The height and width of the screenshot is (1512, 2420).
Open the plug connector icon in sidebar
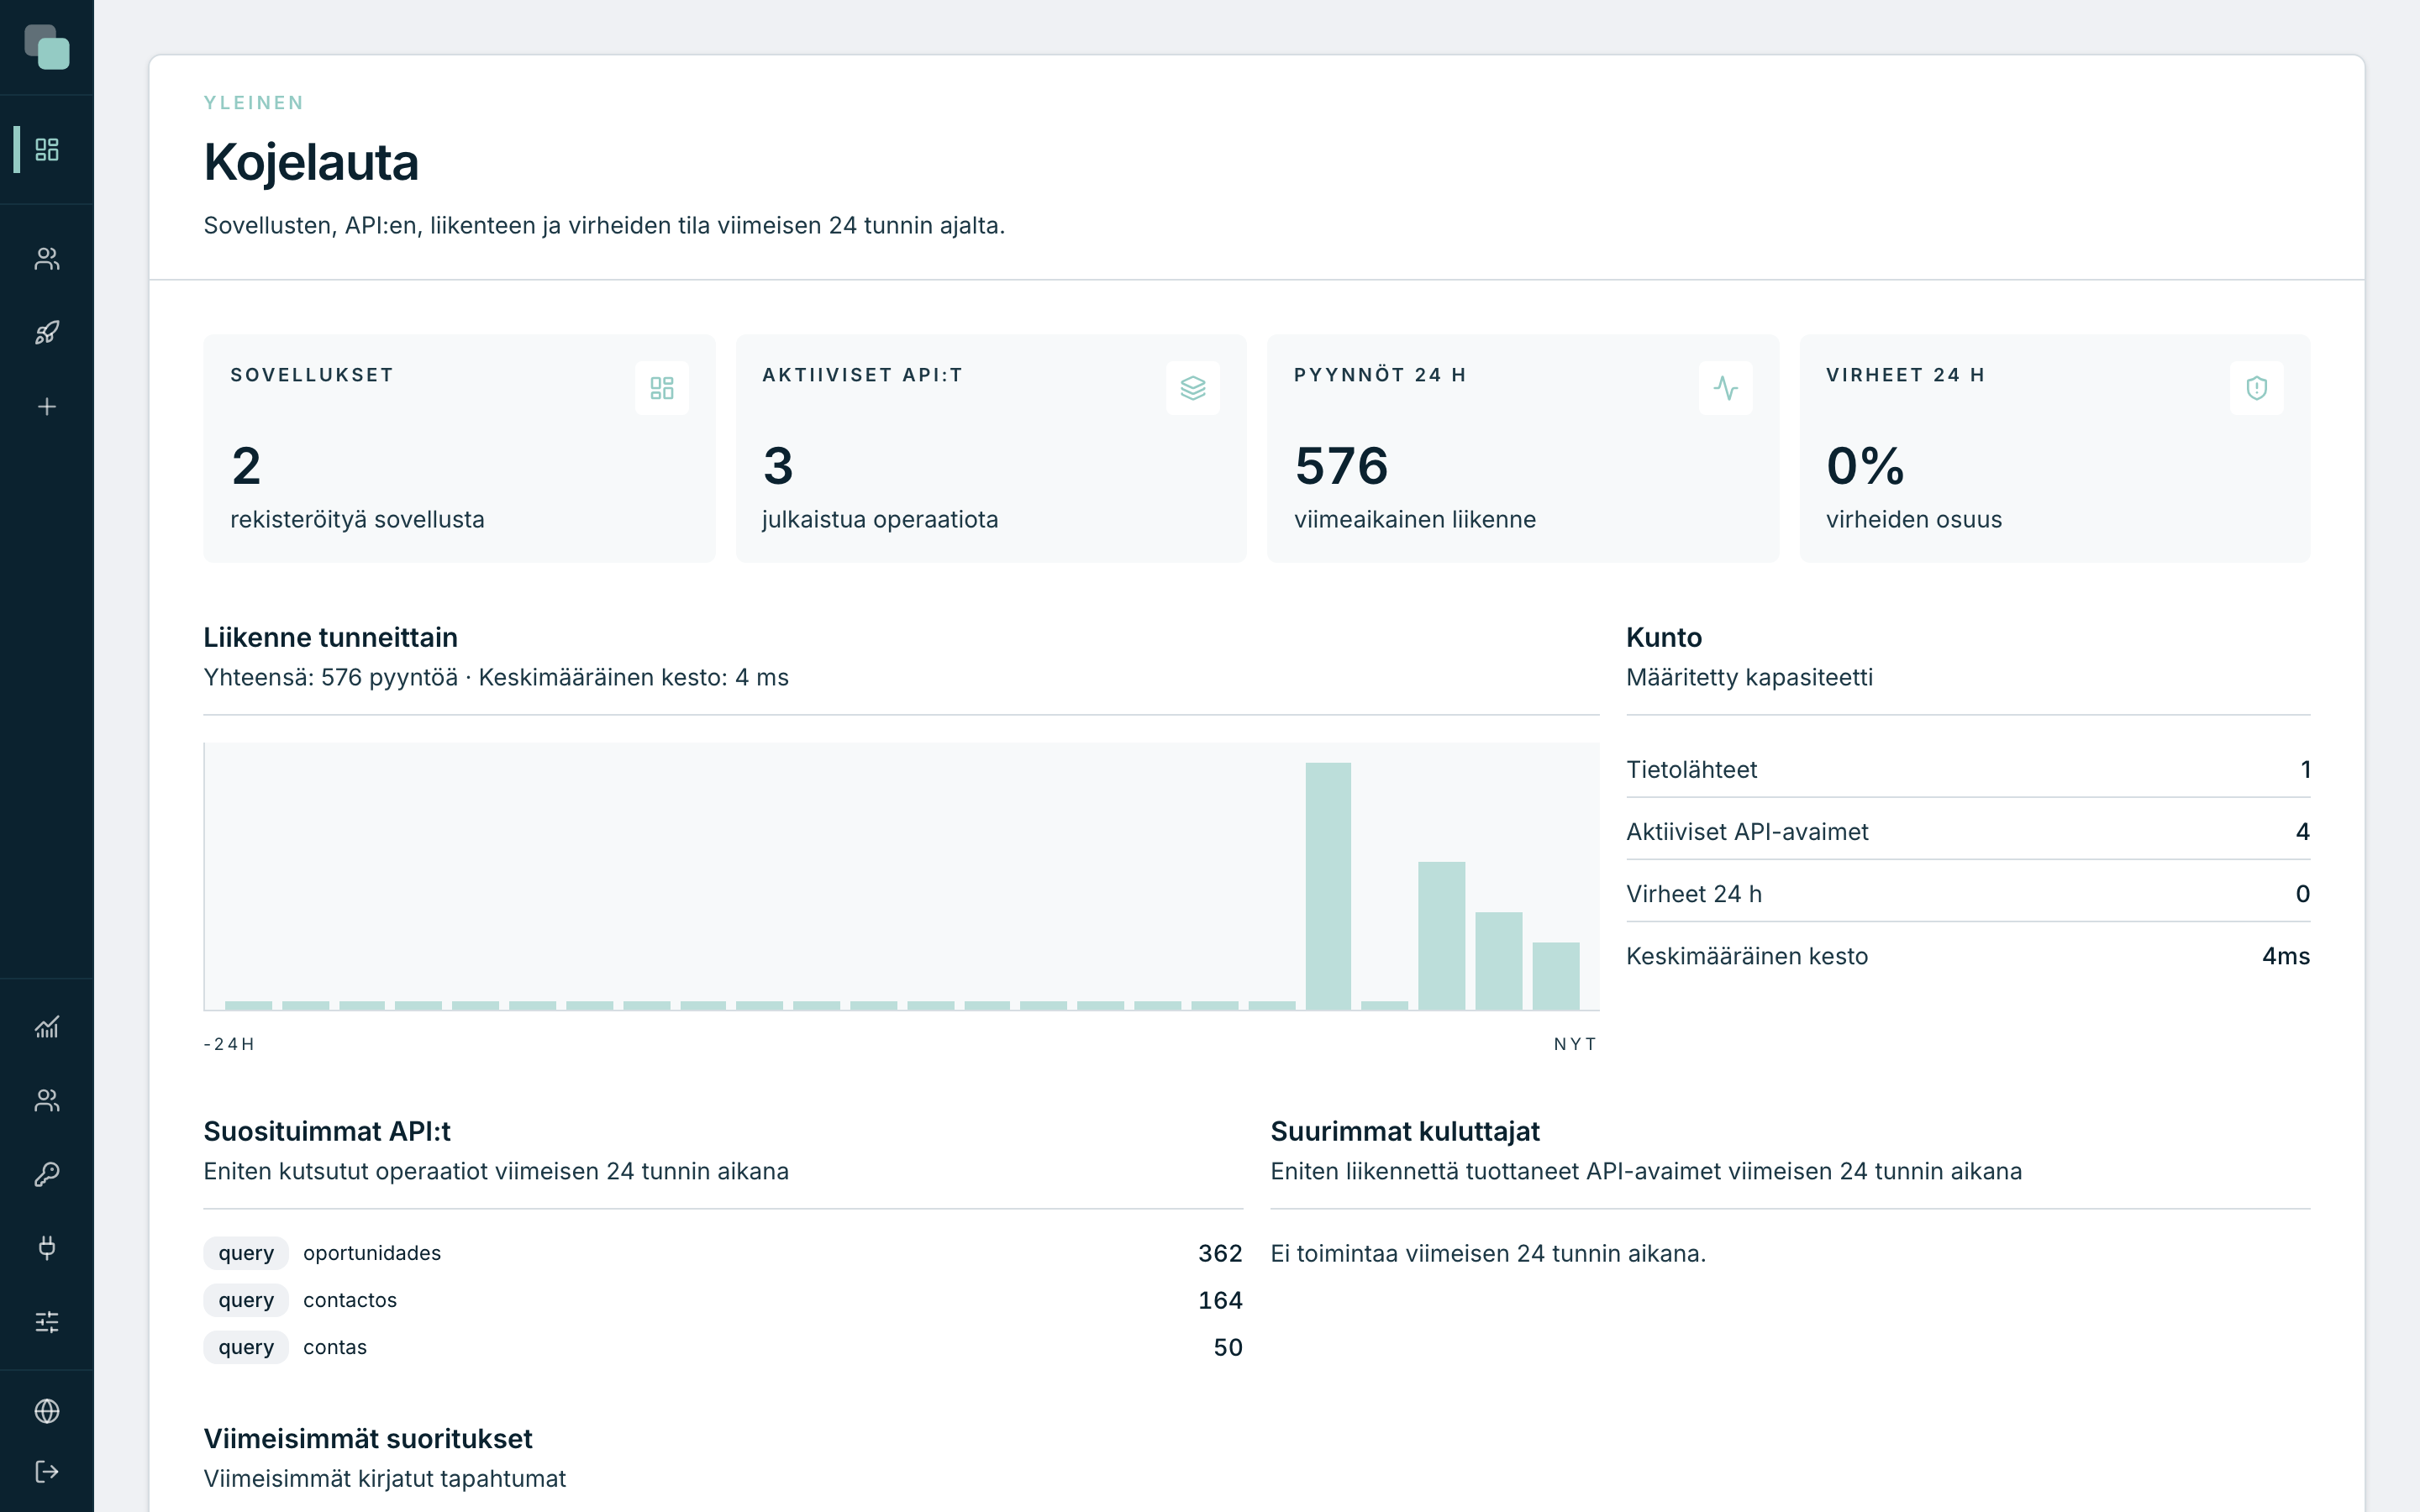point(47,1247)
